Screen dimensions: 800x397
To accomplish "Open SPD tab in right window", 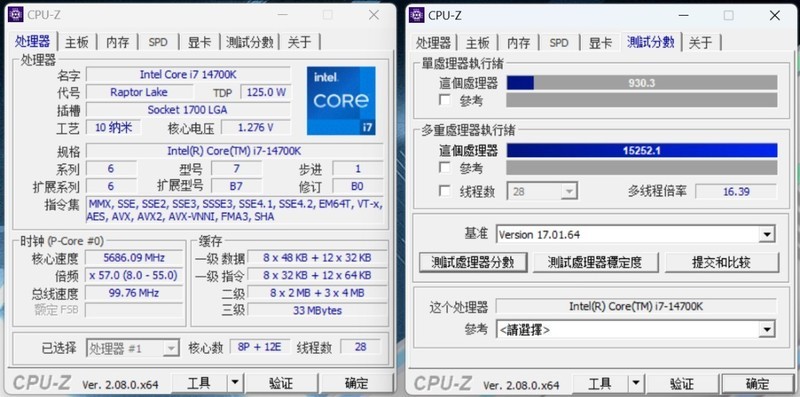I will pos(559,42).
